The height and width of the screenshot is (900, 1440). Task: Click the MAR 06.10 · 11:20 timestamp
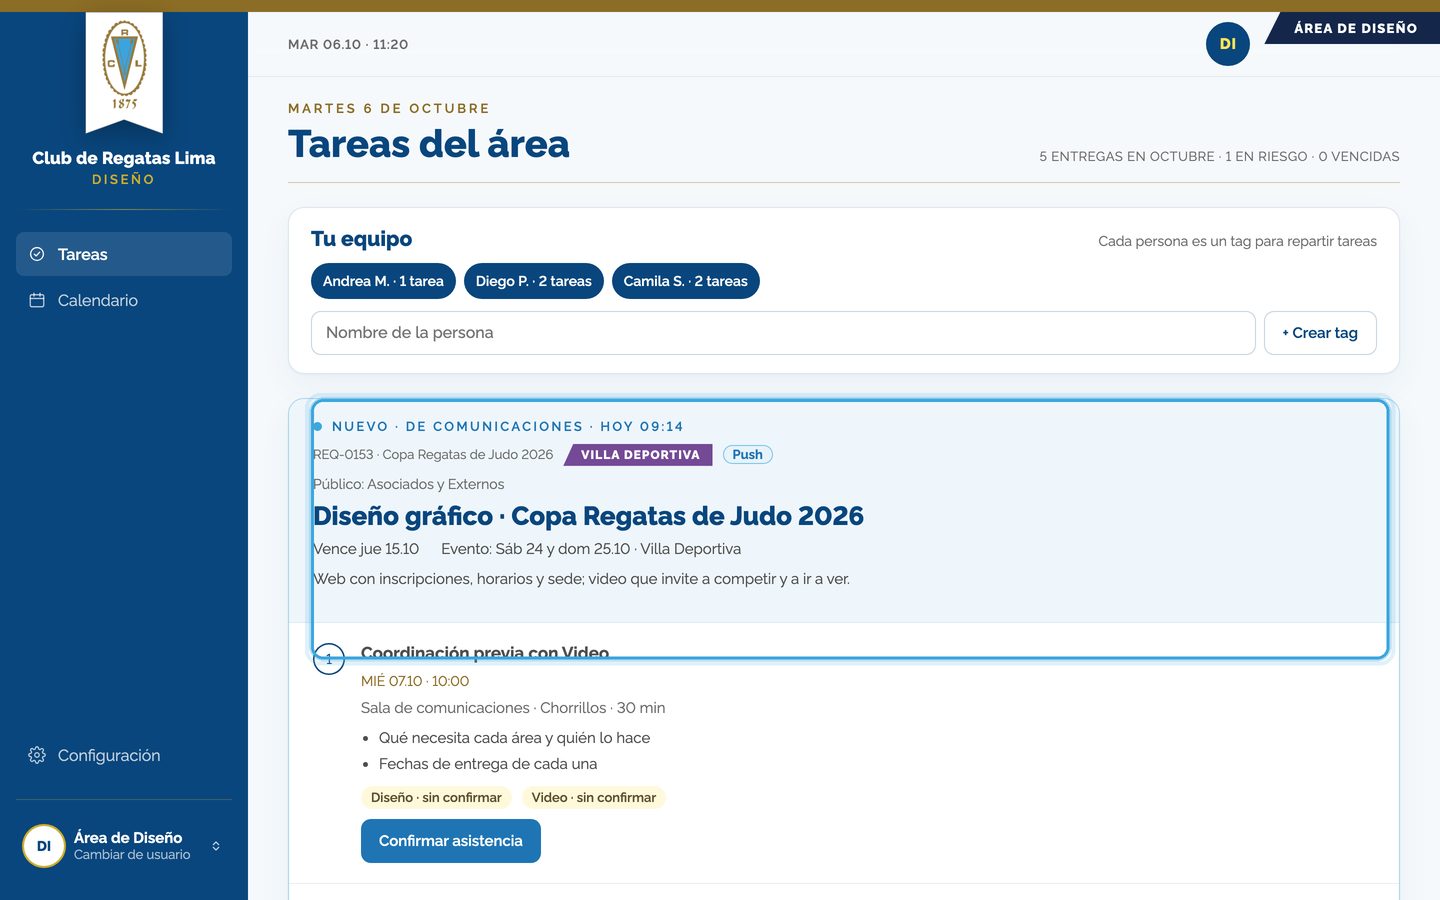pos(348,44)
